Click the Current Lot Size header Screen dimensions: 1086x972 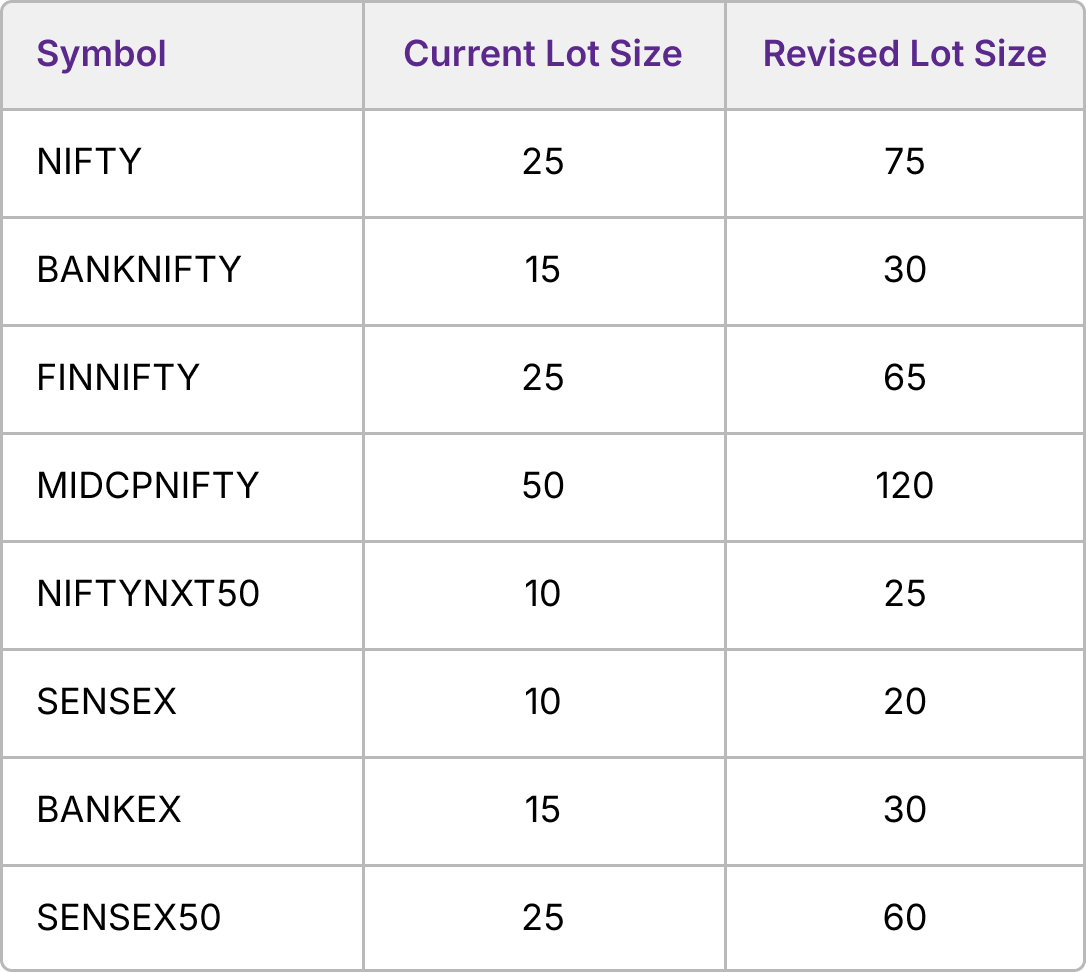click(x=543, y=54)
